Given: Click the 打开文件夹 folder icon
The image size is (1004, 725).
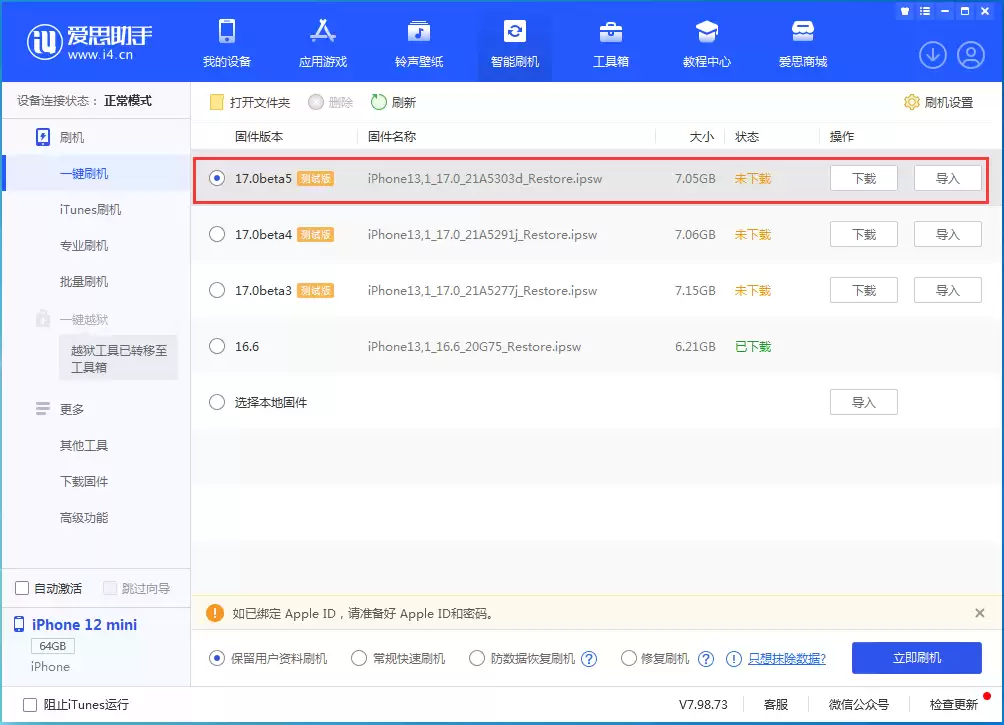Looking at the screenshot, I should [x=216, y=102].
